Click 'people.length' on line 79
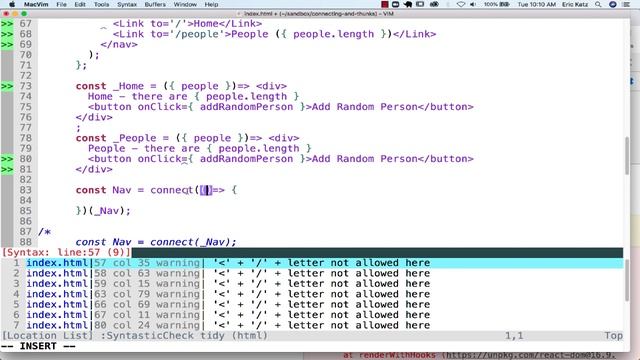This screenshot has height=360, width=640. click(x=259, y=148)
